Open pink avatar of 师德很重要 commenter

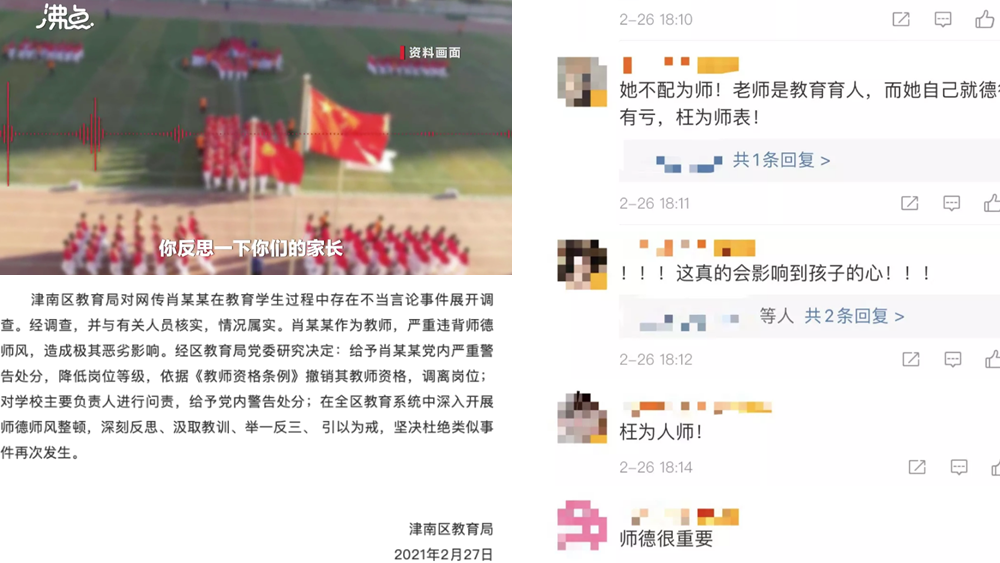[x=582, y=525]
